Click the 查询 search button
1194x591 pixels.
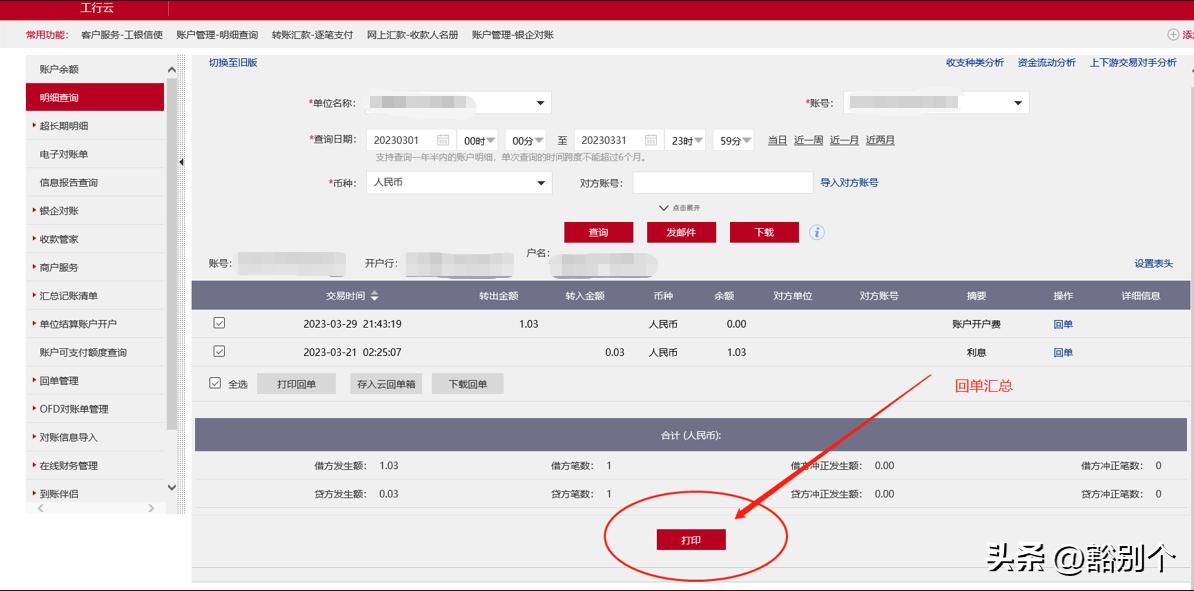click(x=599, y=231)
